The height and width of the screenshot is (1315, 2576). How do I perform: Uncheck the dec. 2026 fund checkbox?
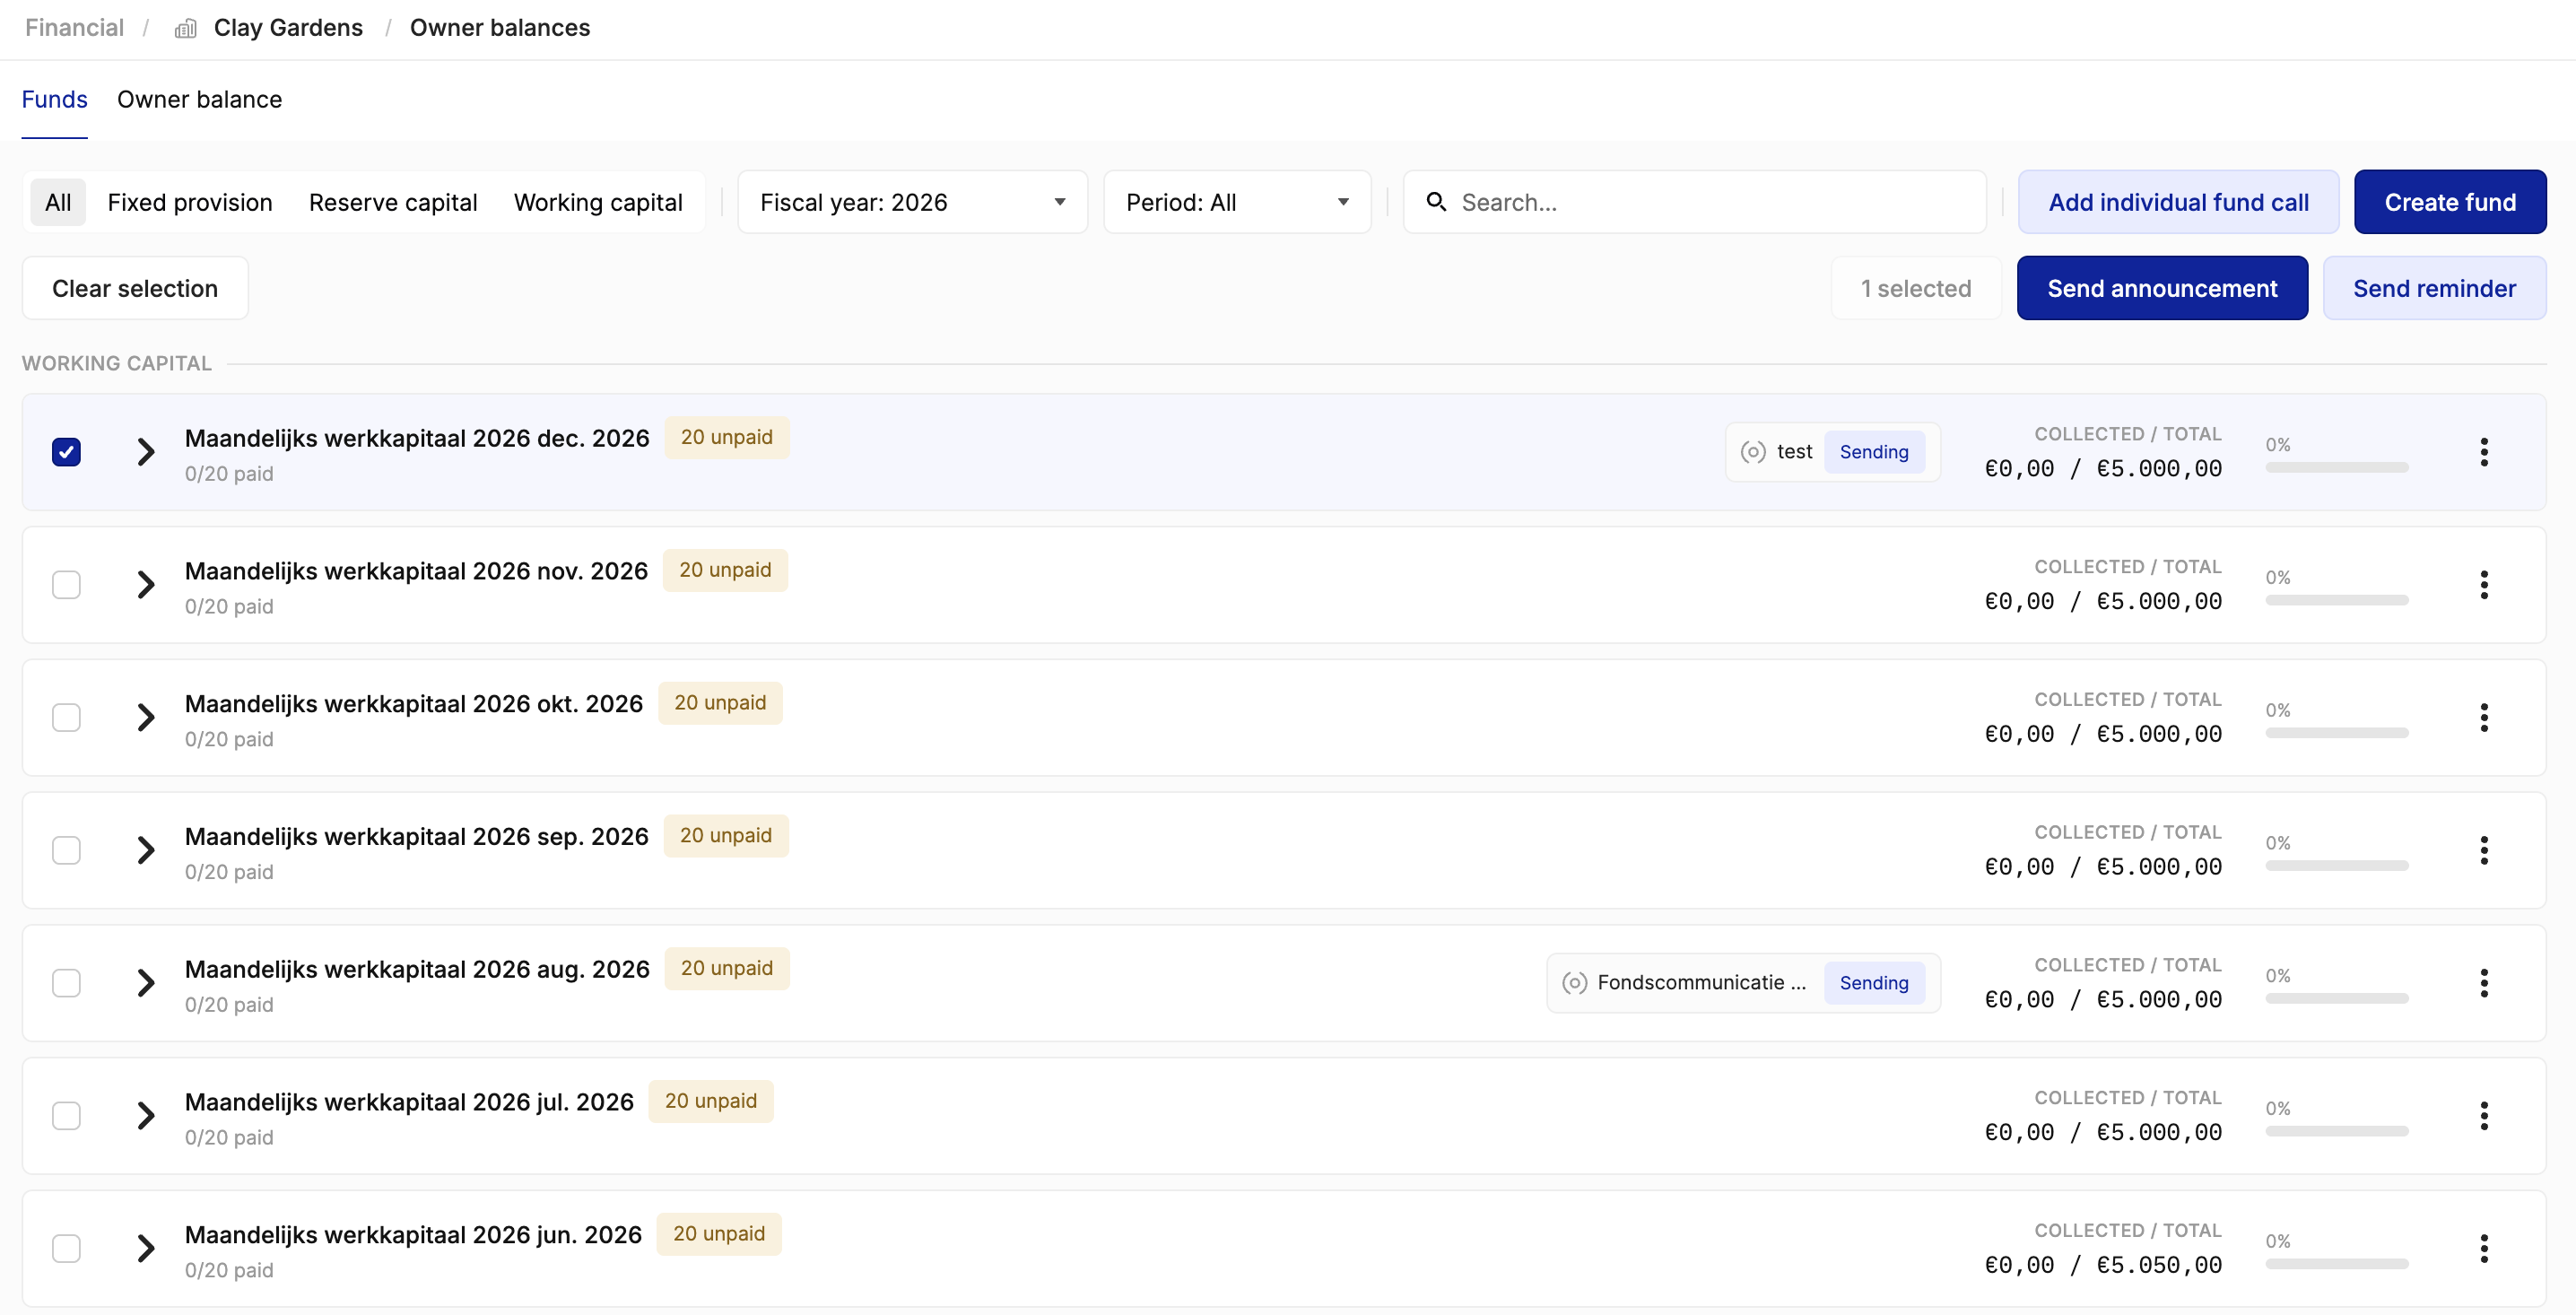[66, 452]
